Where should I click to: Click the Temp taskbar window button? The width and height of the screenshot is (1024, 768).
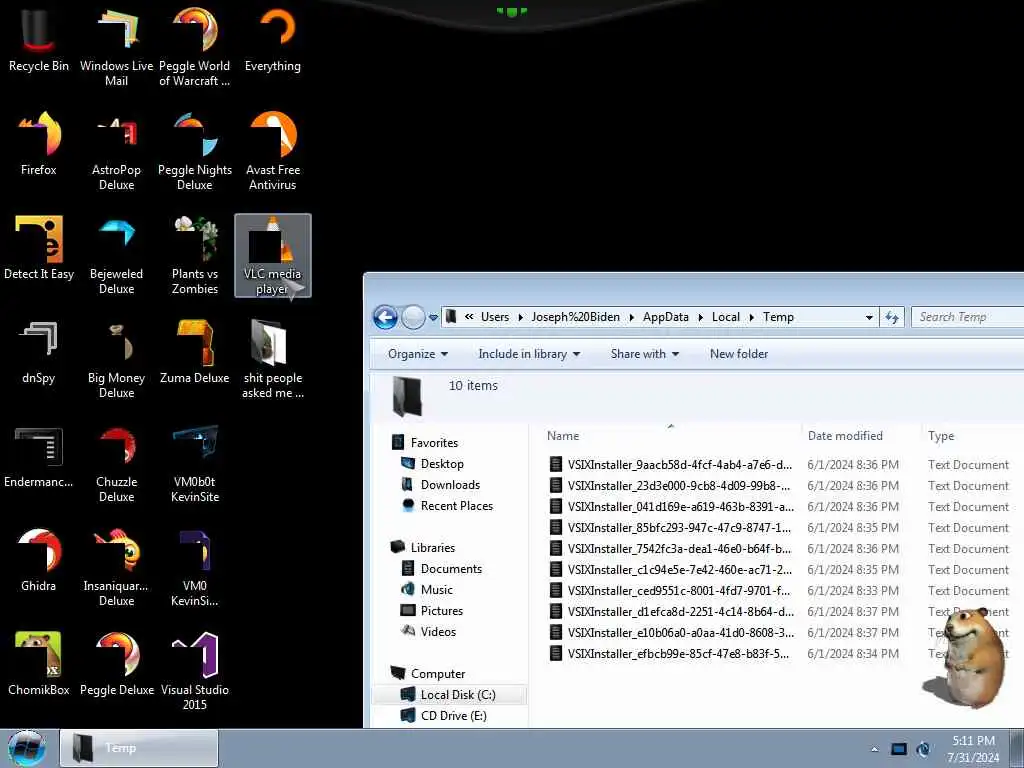coord(139,748)
